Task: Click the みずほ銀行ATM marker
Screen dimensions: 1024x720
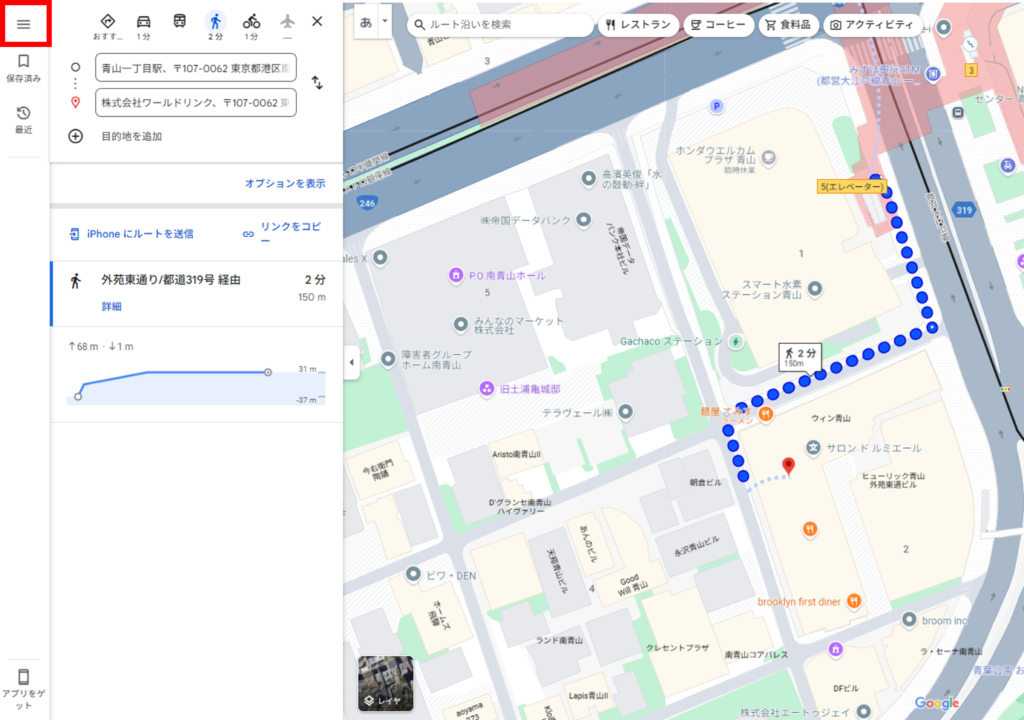Action: [x=933, y=74]
